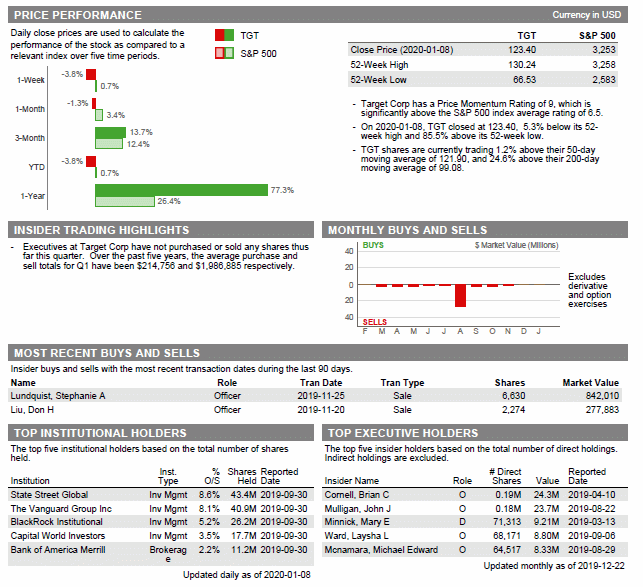Click the TGT legend color swatch
Screen dimensions: 643x587
[x=224, y=35]
